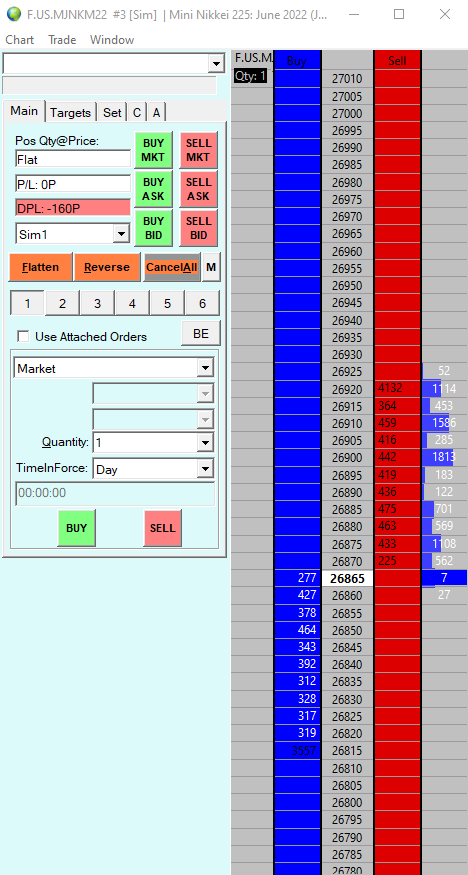The image size is (468, 875).
Task: Click the Buy column header
Action: tap(297, 60)
